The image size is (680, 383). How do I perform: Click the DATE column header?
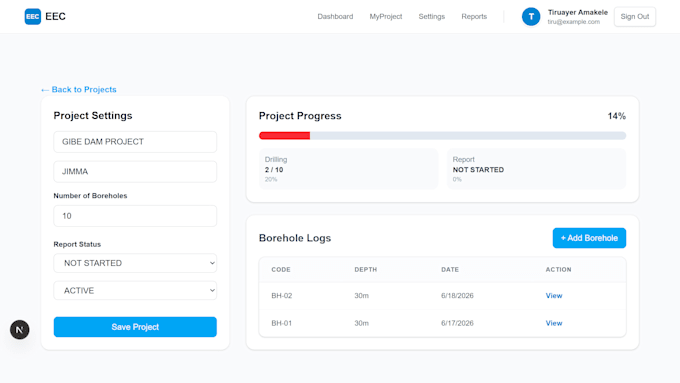coord(450,269)
